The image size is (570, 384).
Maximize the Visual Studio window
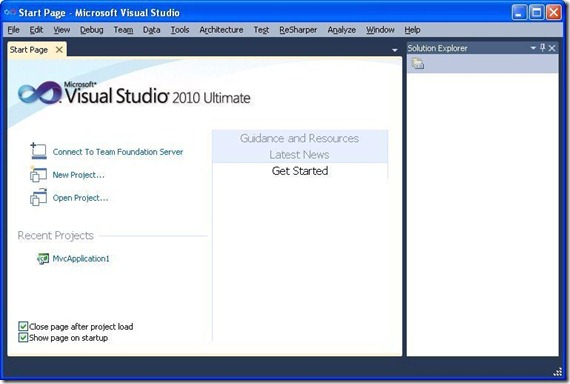[x=537, y=12]
